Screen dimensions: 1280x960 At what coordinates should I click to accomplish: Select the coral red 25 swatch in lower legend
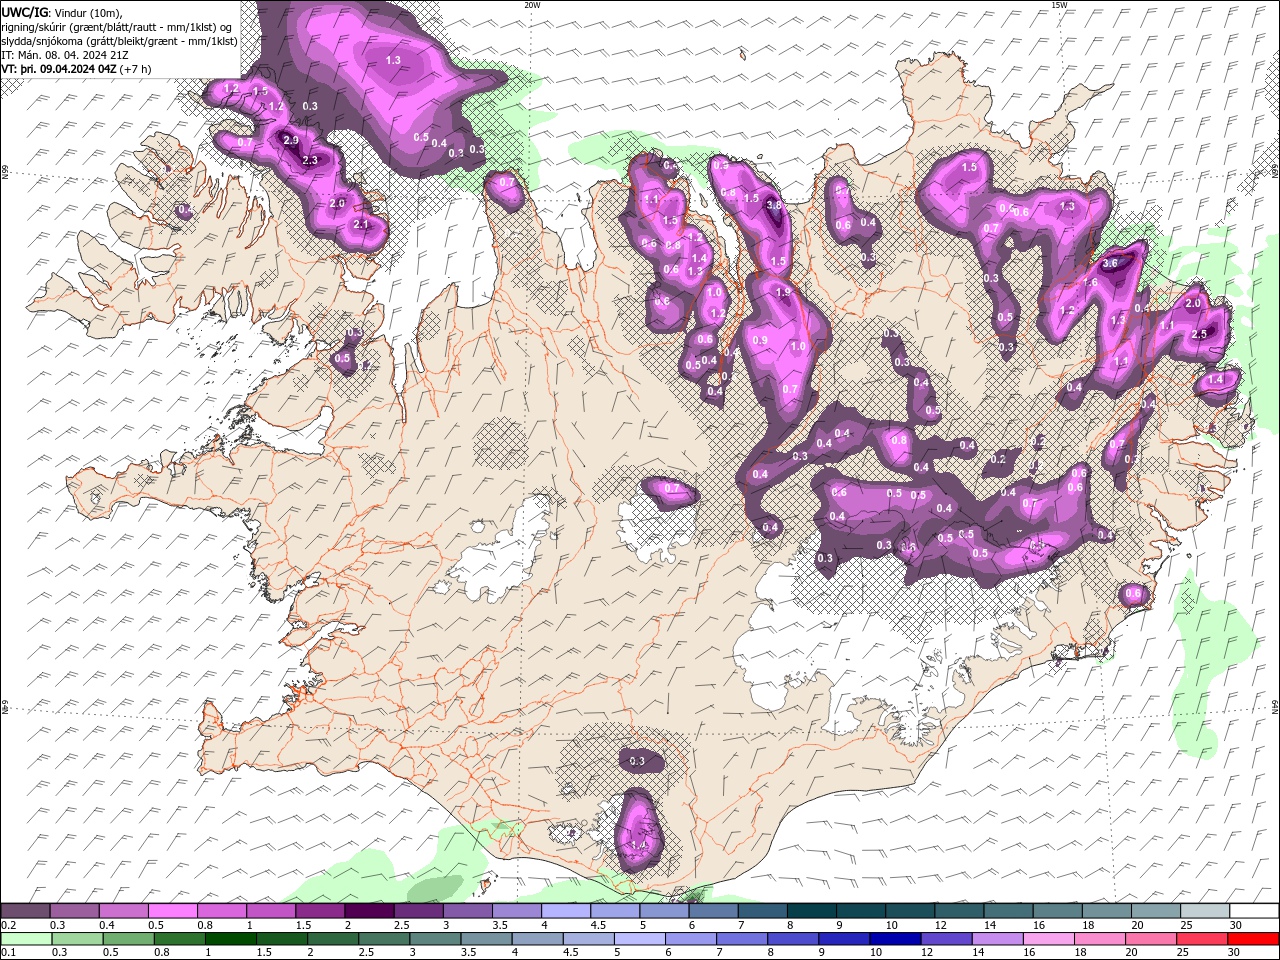(1202, 939)
